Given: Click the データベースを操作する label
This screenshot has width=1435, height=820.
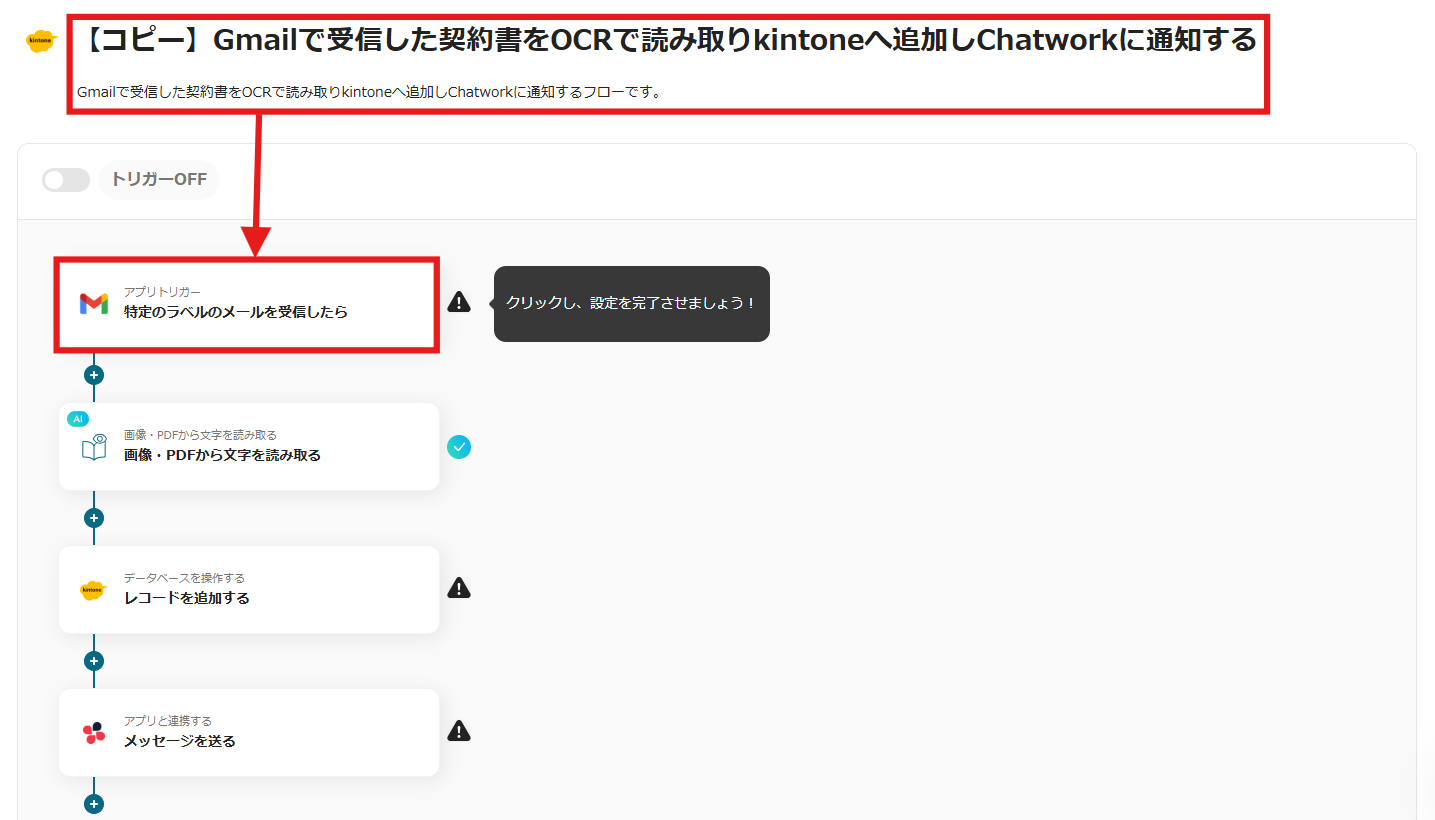Looking at the screenshot, I should click(184, 578).
